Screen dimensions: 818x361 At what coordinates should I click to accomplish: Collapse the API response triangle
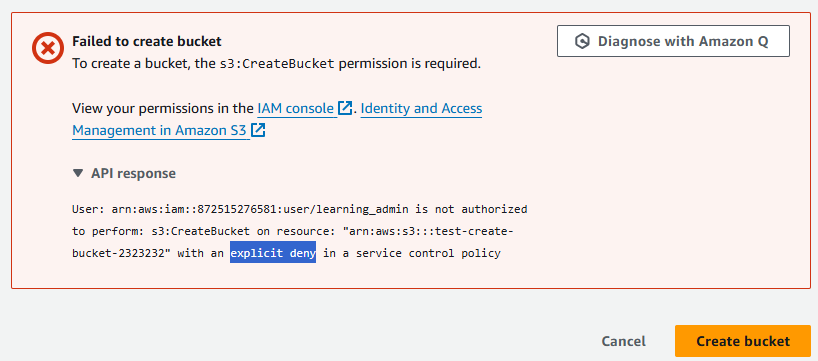tap(78, 173)
